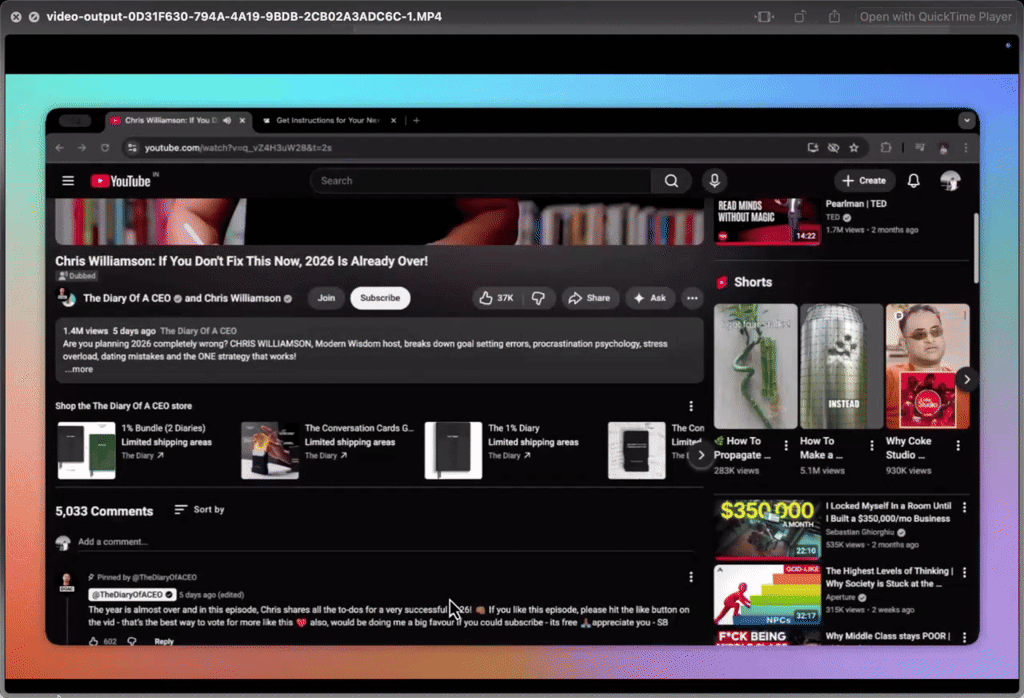
Task: Show more store products arrow
Action: pyautogui.click(x=701, y=455)
